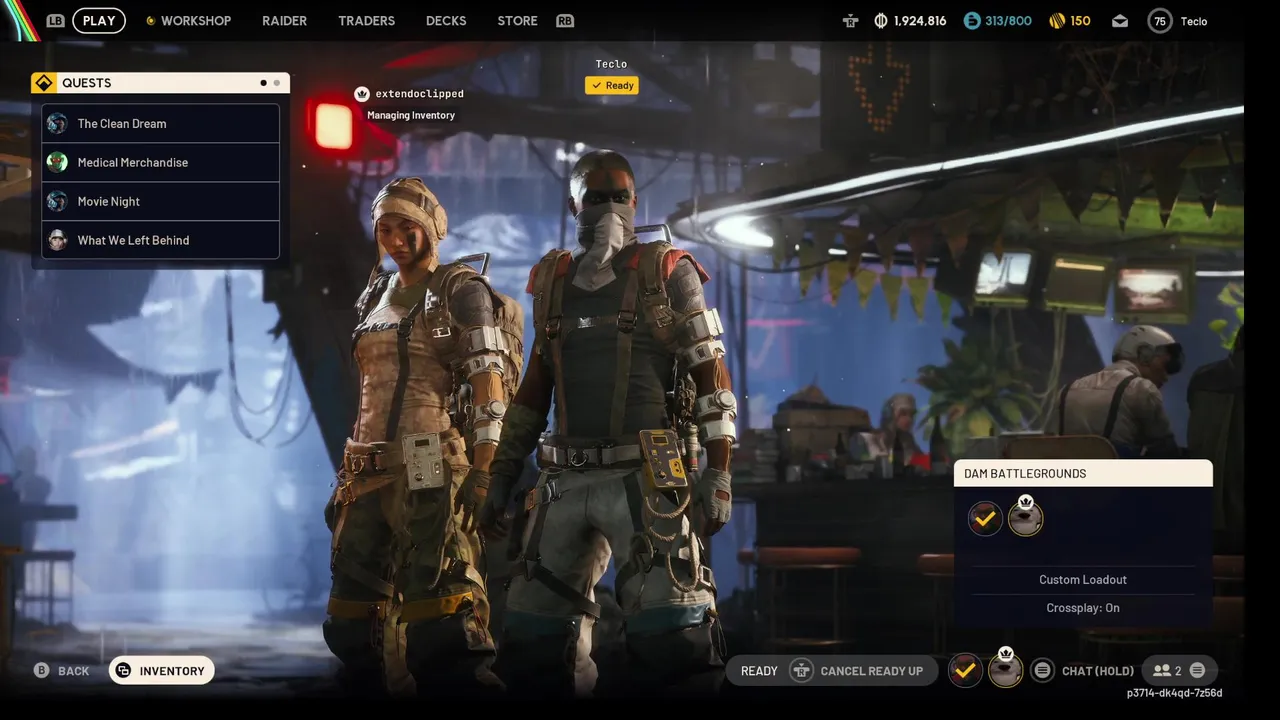Click the 313/800 blue currency value
This screenshot has height=720, width=1280.
tap(1008, 21)
